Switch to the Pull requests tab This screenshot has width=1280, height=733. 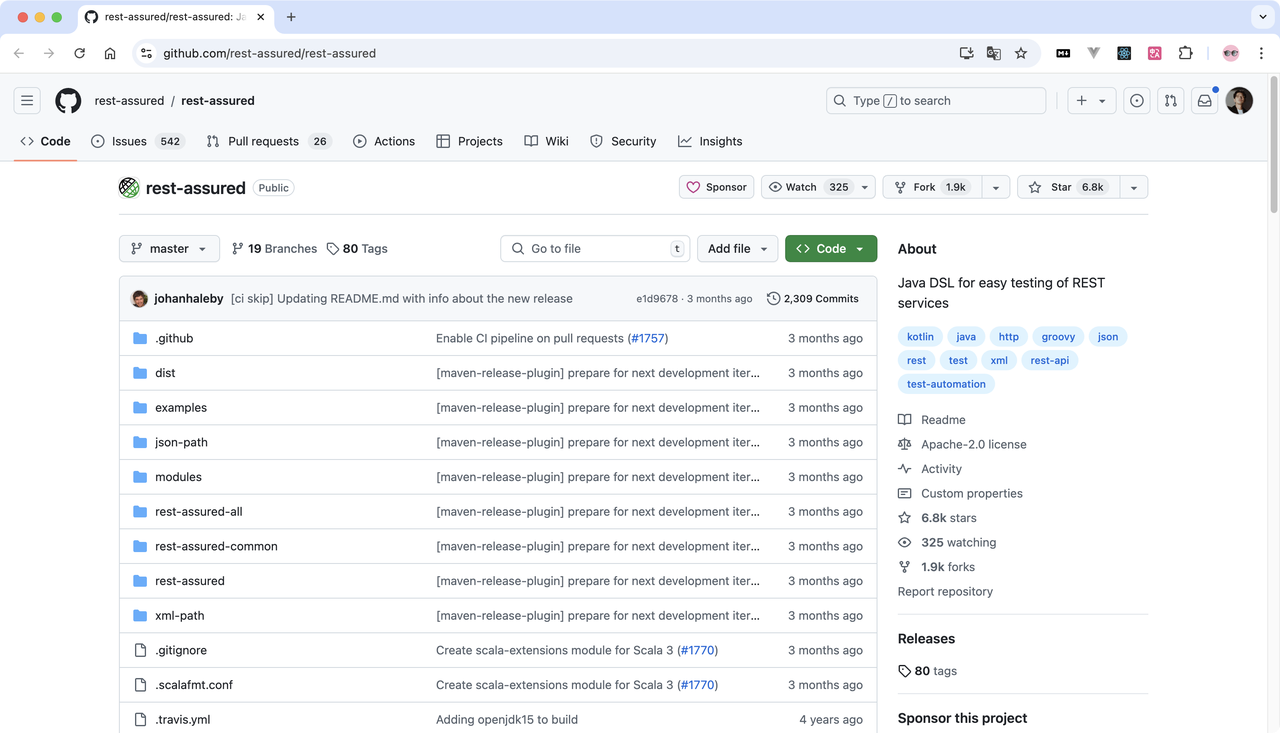[x=269, y=141]
